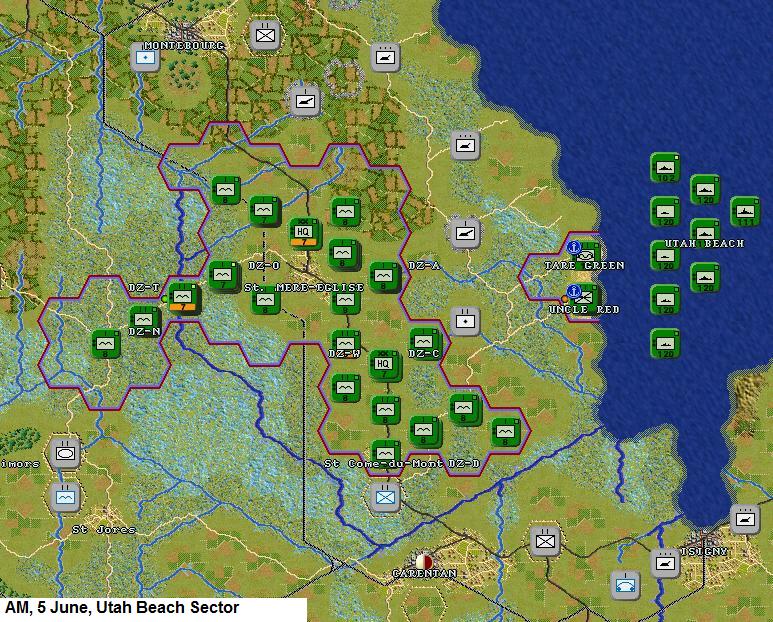The image size is (773, 622).
Task: Select the airborne HQ unit north of St. Mere-Eglise
Action: tap(304, 233)
